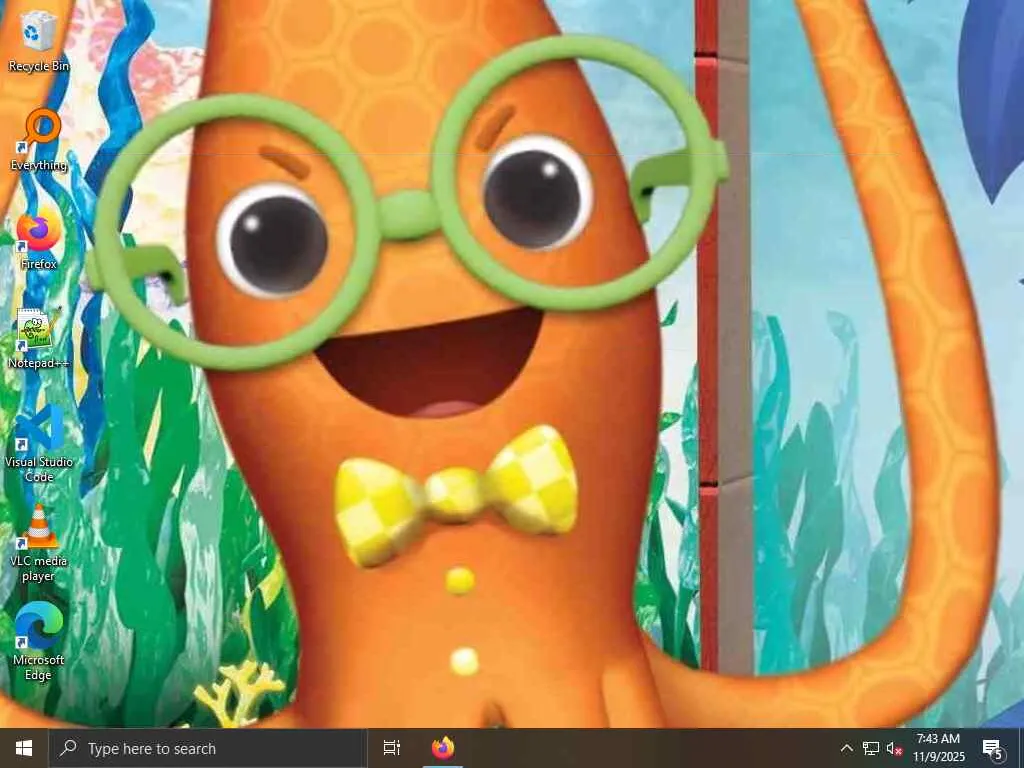
Task: Open the clock showing 7:43 AM
Action: (938, 748)
